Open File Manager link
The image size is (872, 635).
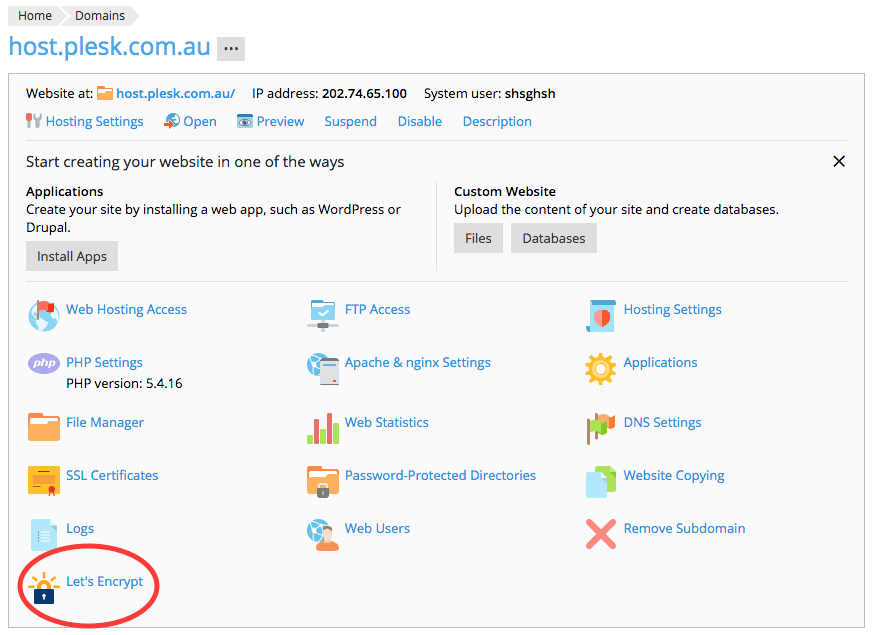click(x=105, y=423)
